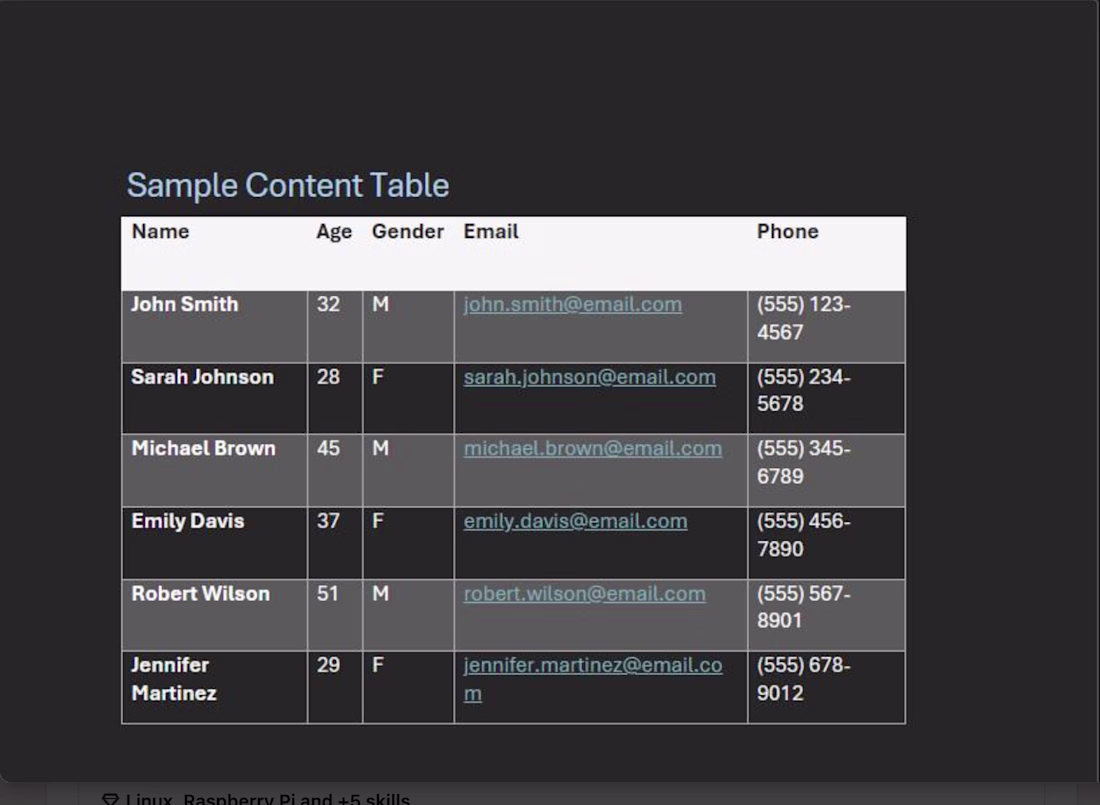
Task: Click the Jennifer Martinez name cell
Action: click(215, 687)
